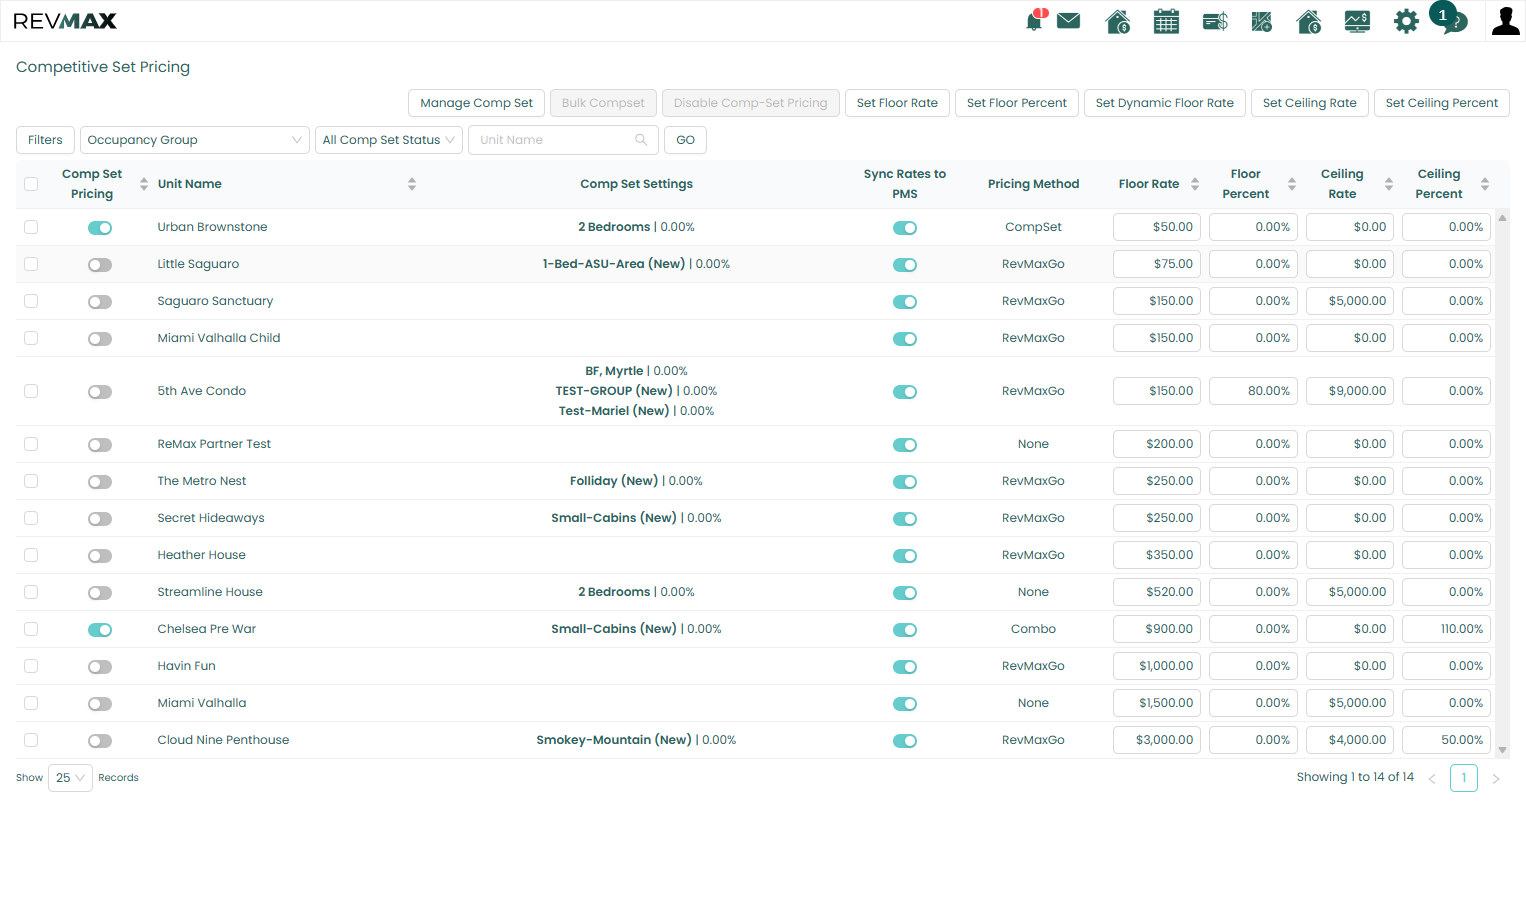This screenshot has width=1526, height=914.
Task: Click Set Floor Rate button
Action: (897, 103)
